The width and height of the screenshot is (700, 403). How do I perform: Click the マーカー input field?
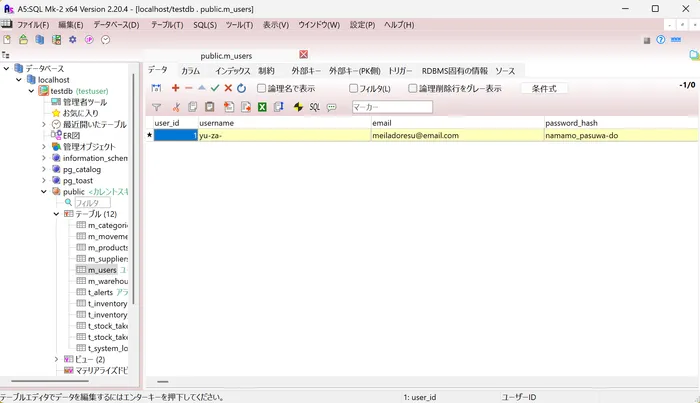[x=392, y=107]
